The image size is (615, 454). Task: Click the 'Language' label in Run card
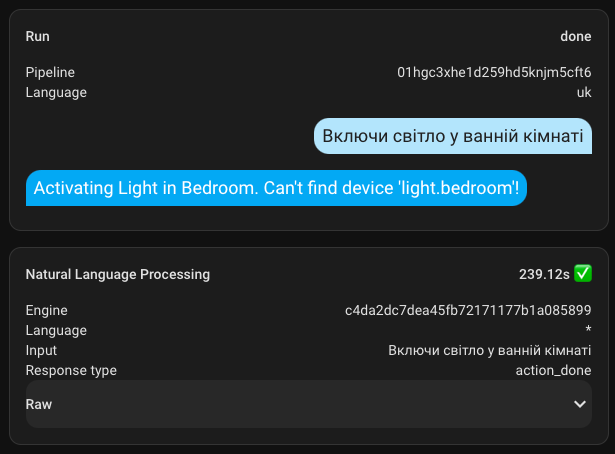[56, 93]
